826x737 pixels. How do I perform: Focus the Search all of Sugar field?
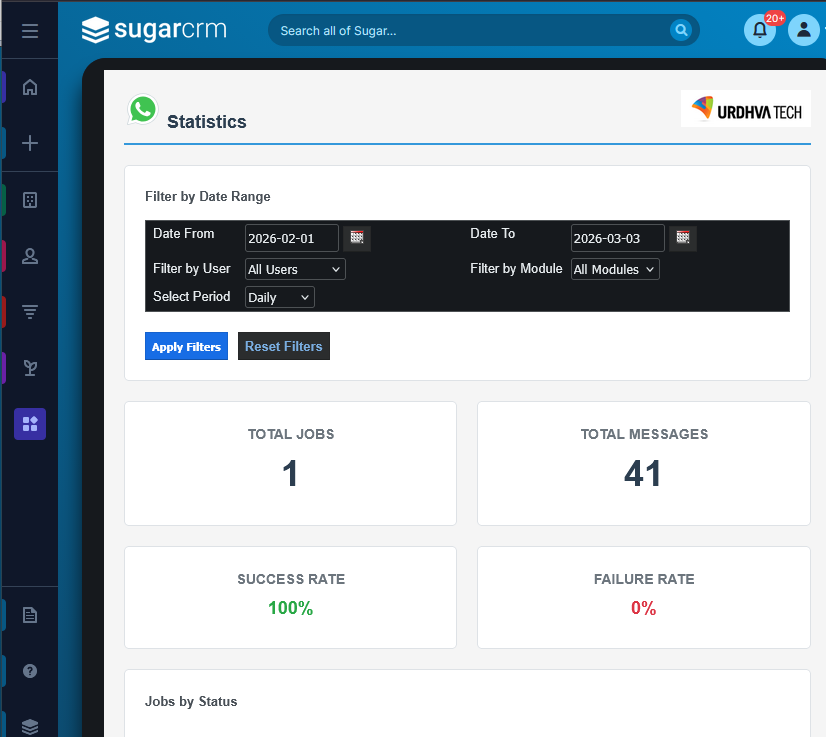[470, 30]
